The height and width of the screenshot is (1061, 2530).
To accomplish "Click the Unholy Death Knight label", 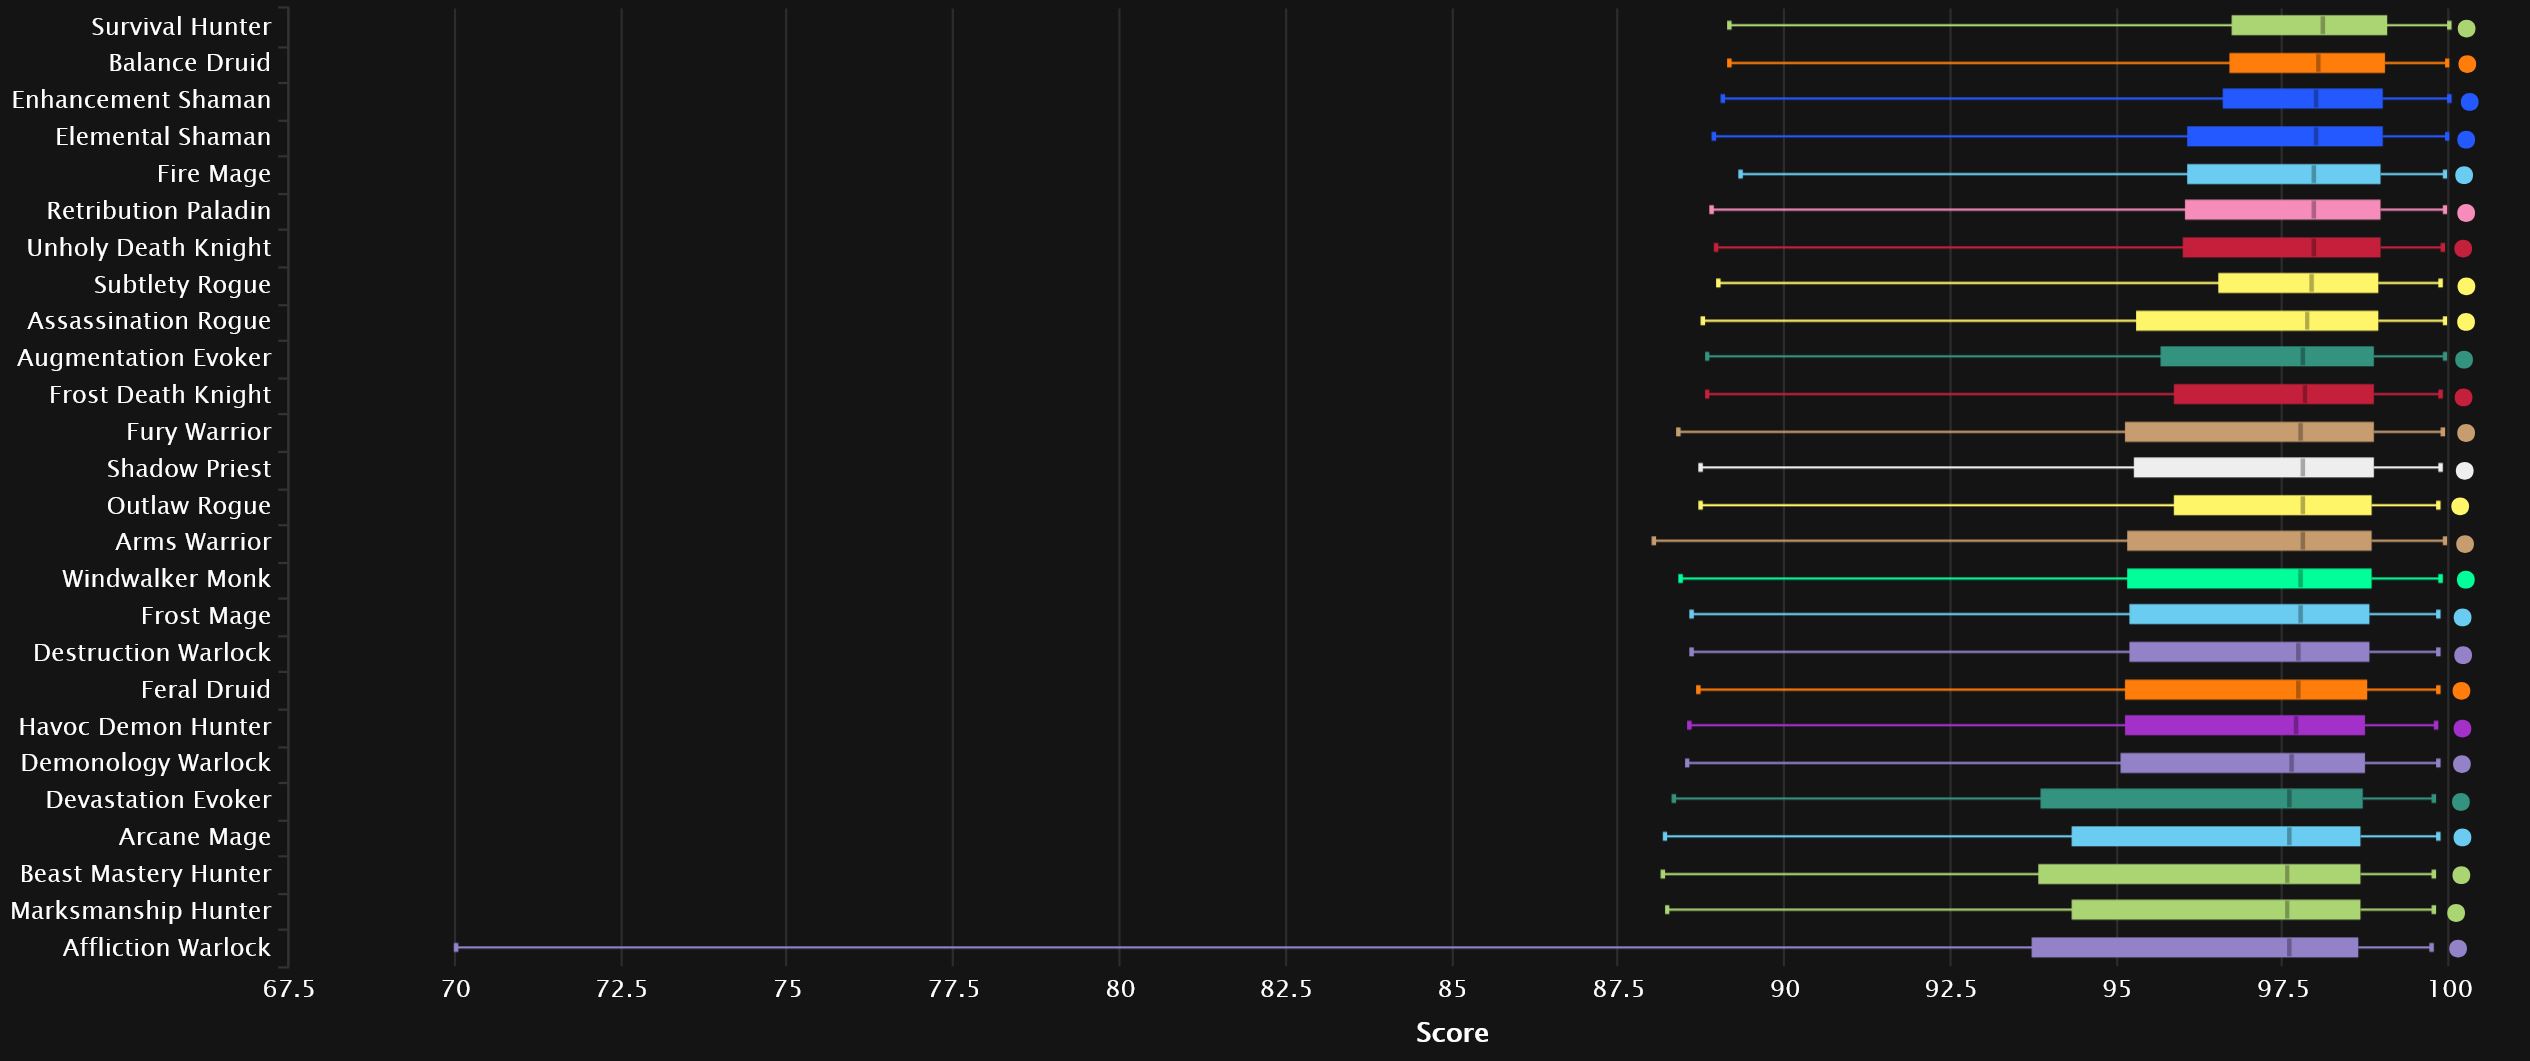I will tap(149, 248).
